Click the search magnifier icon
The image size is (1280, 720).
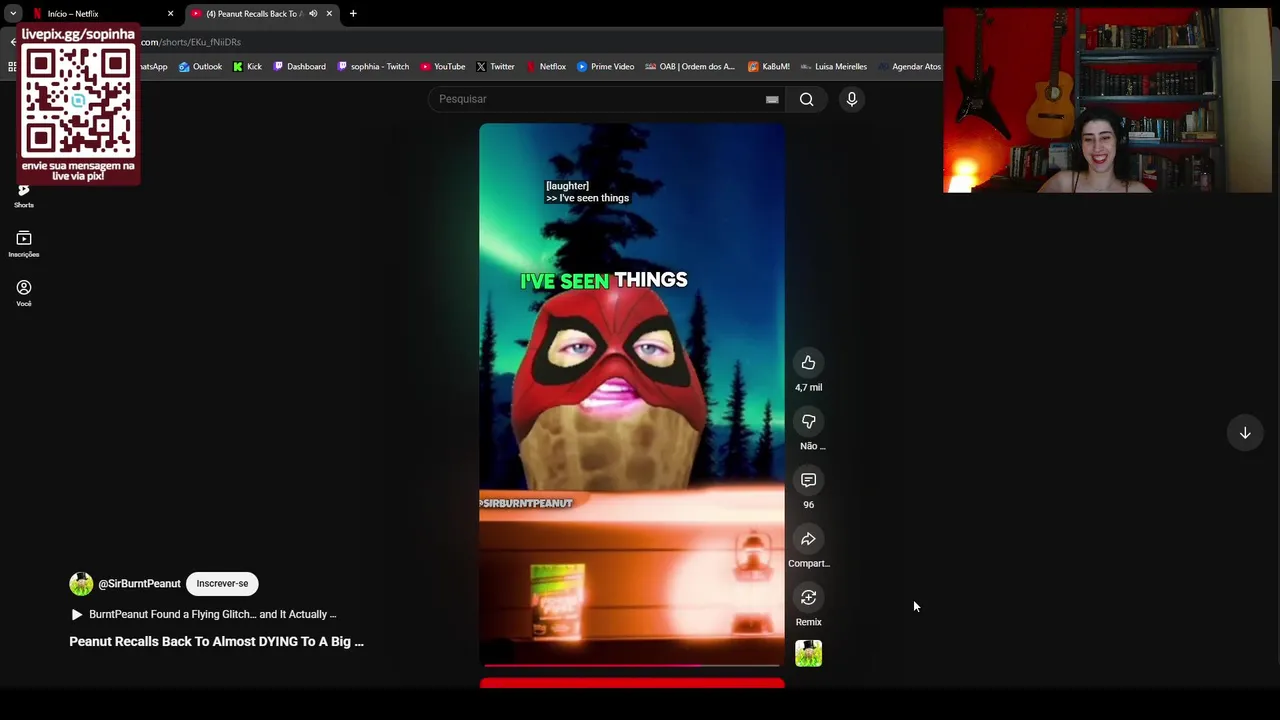tap(806, 99)
